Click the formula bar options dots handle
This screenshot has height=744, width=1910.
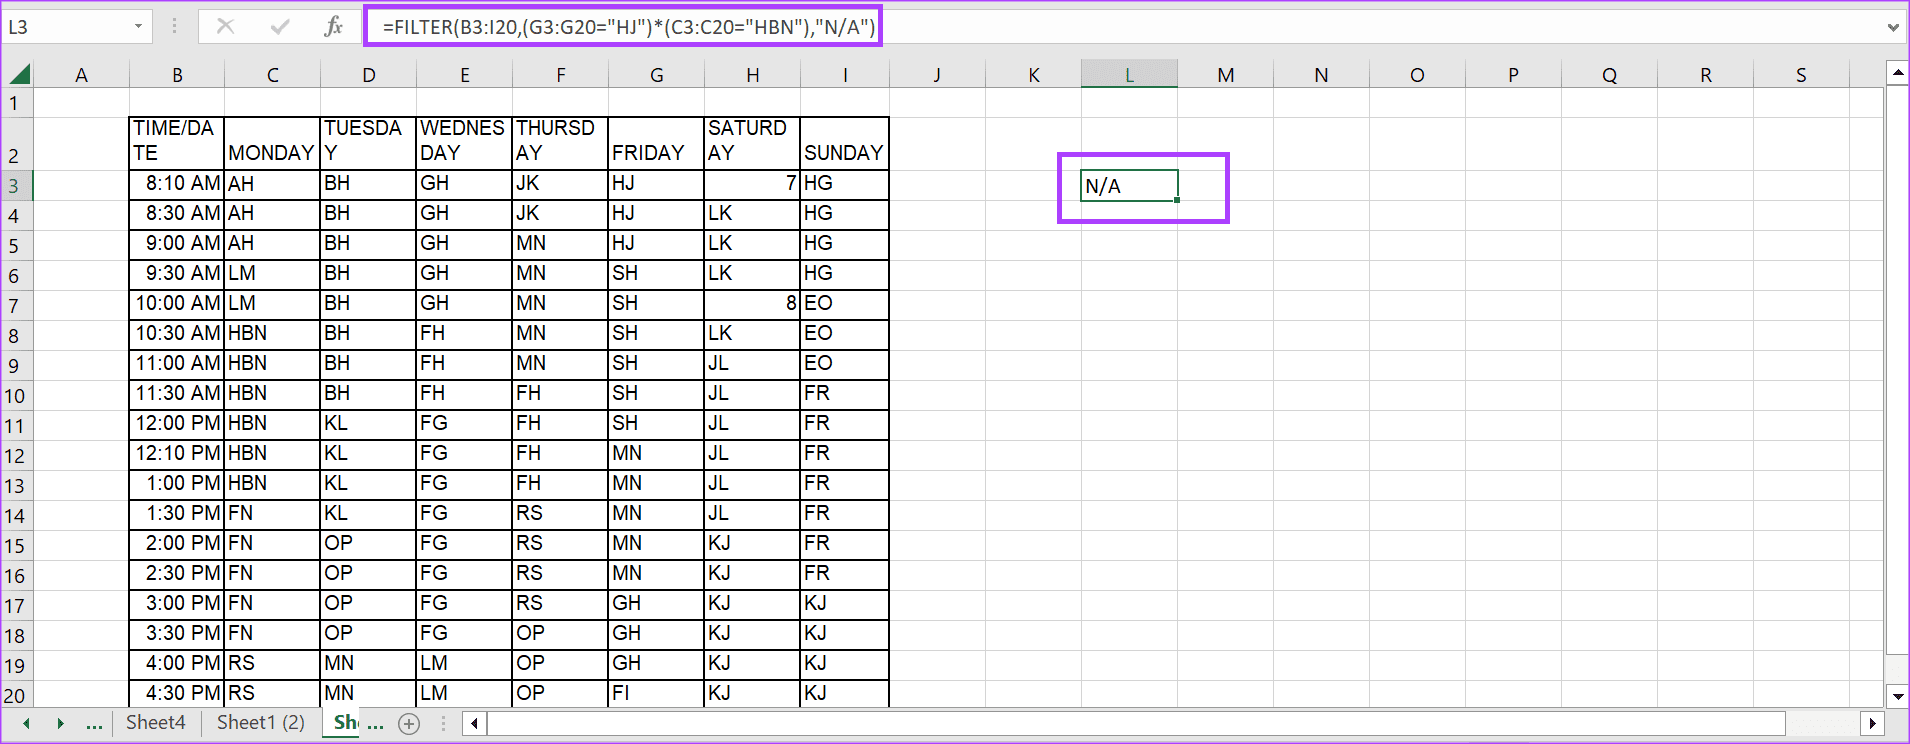(174, 27)
